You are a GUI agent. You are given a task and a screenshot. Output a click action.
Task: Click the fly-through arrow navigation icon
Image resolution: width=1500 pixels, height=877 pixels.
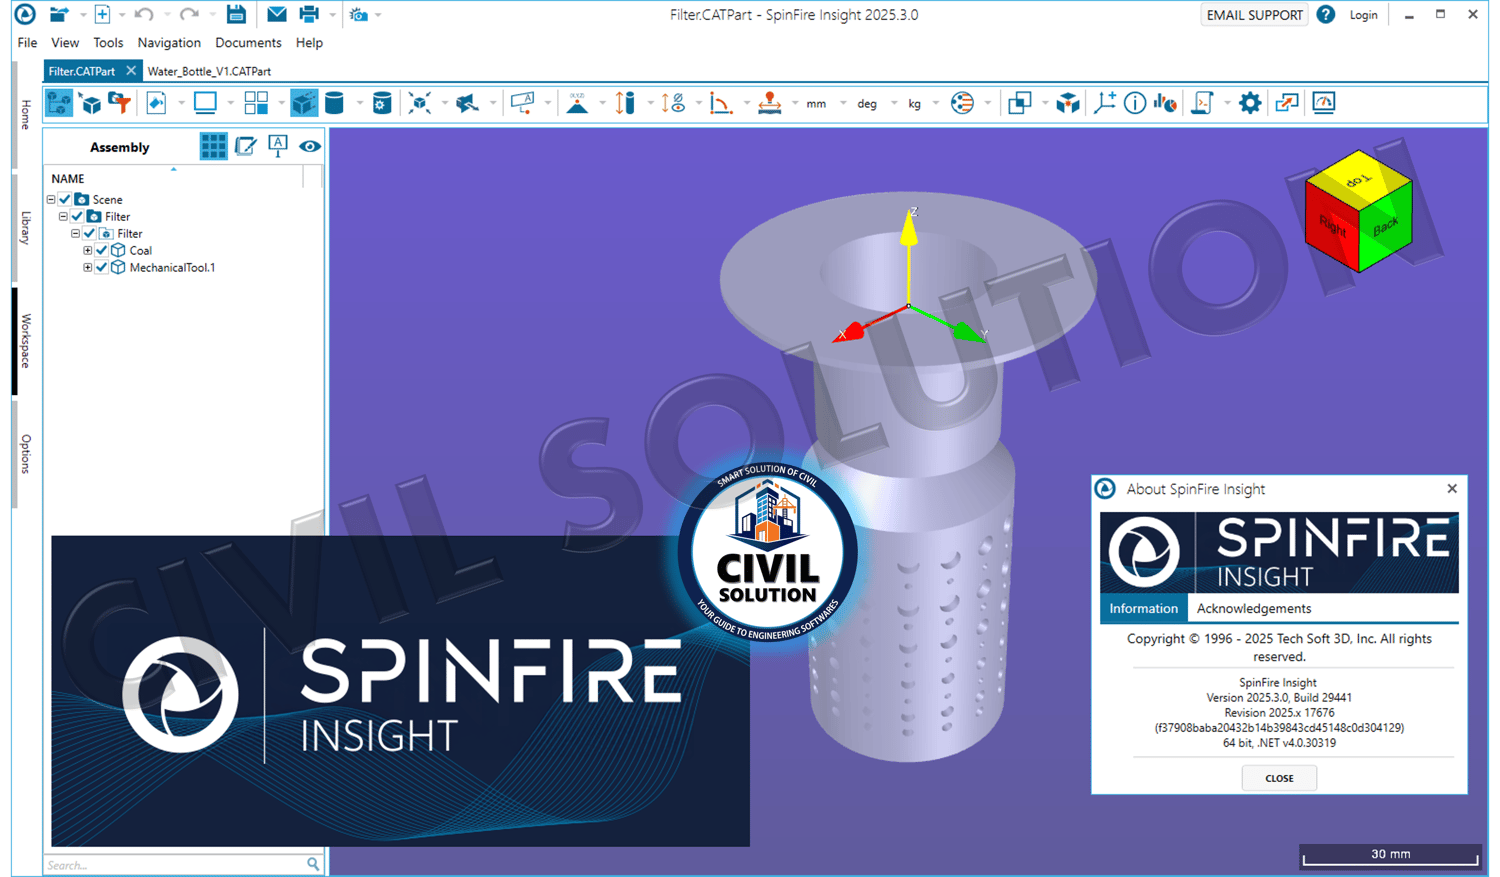coord(467,103)
